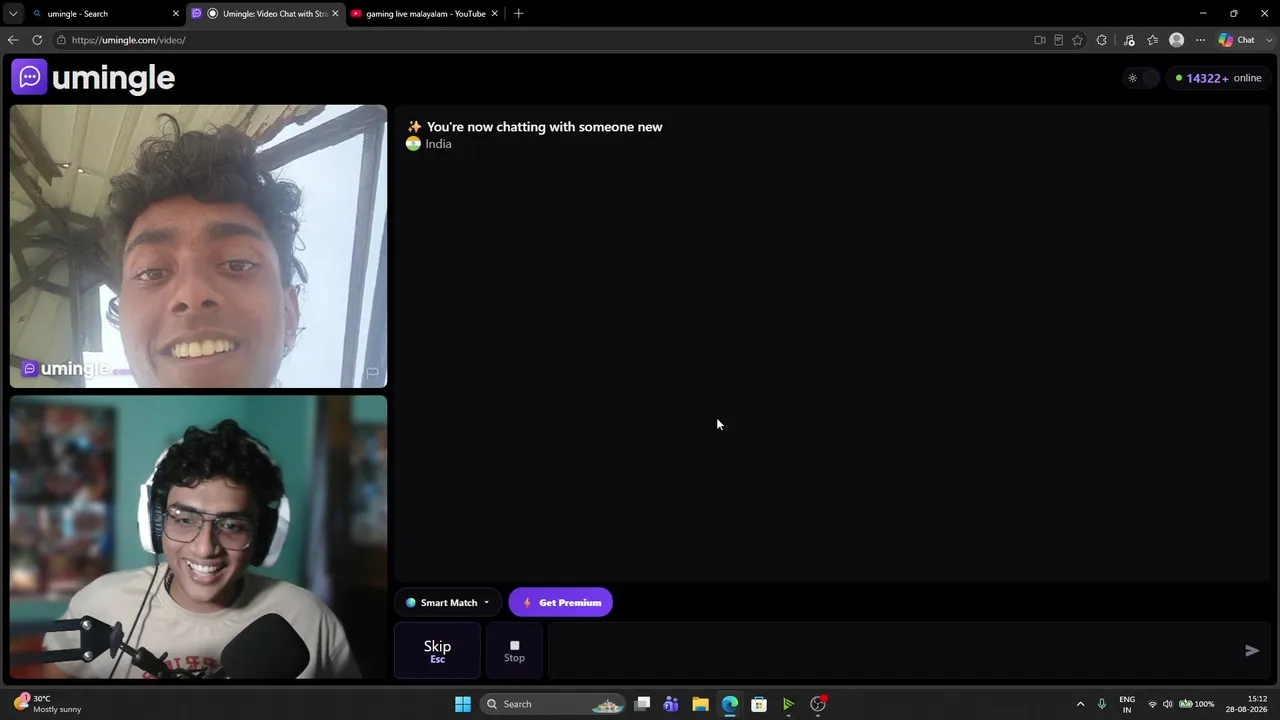Open Microsoft Store from the taskbar

(x=759, y=704)
